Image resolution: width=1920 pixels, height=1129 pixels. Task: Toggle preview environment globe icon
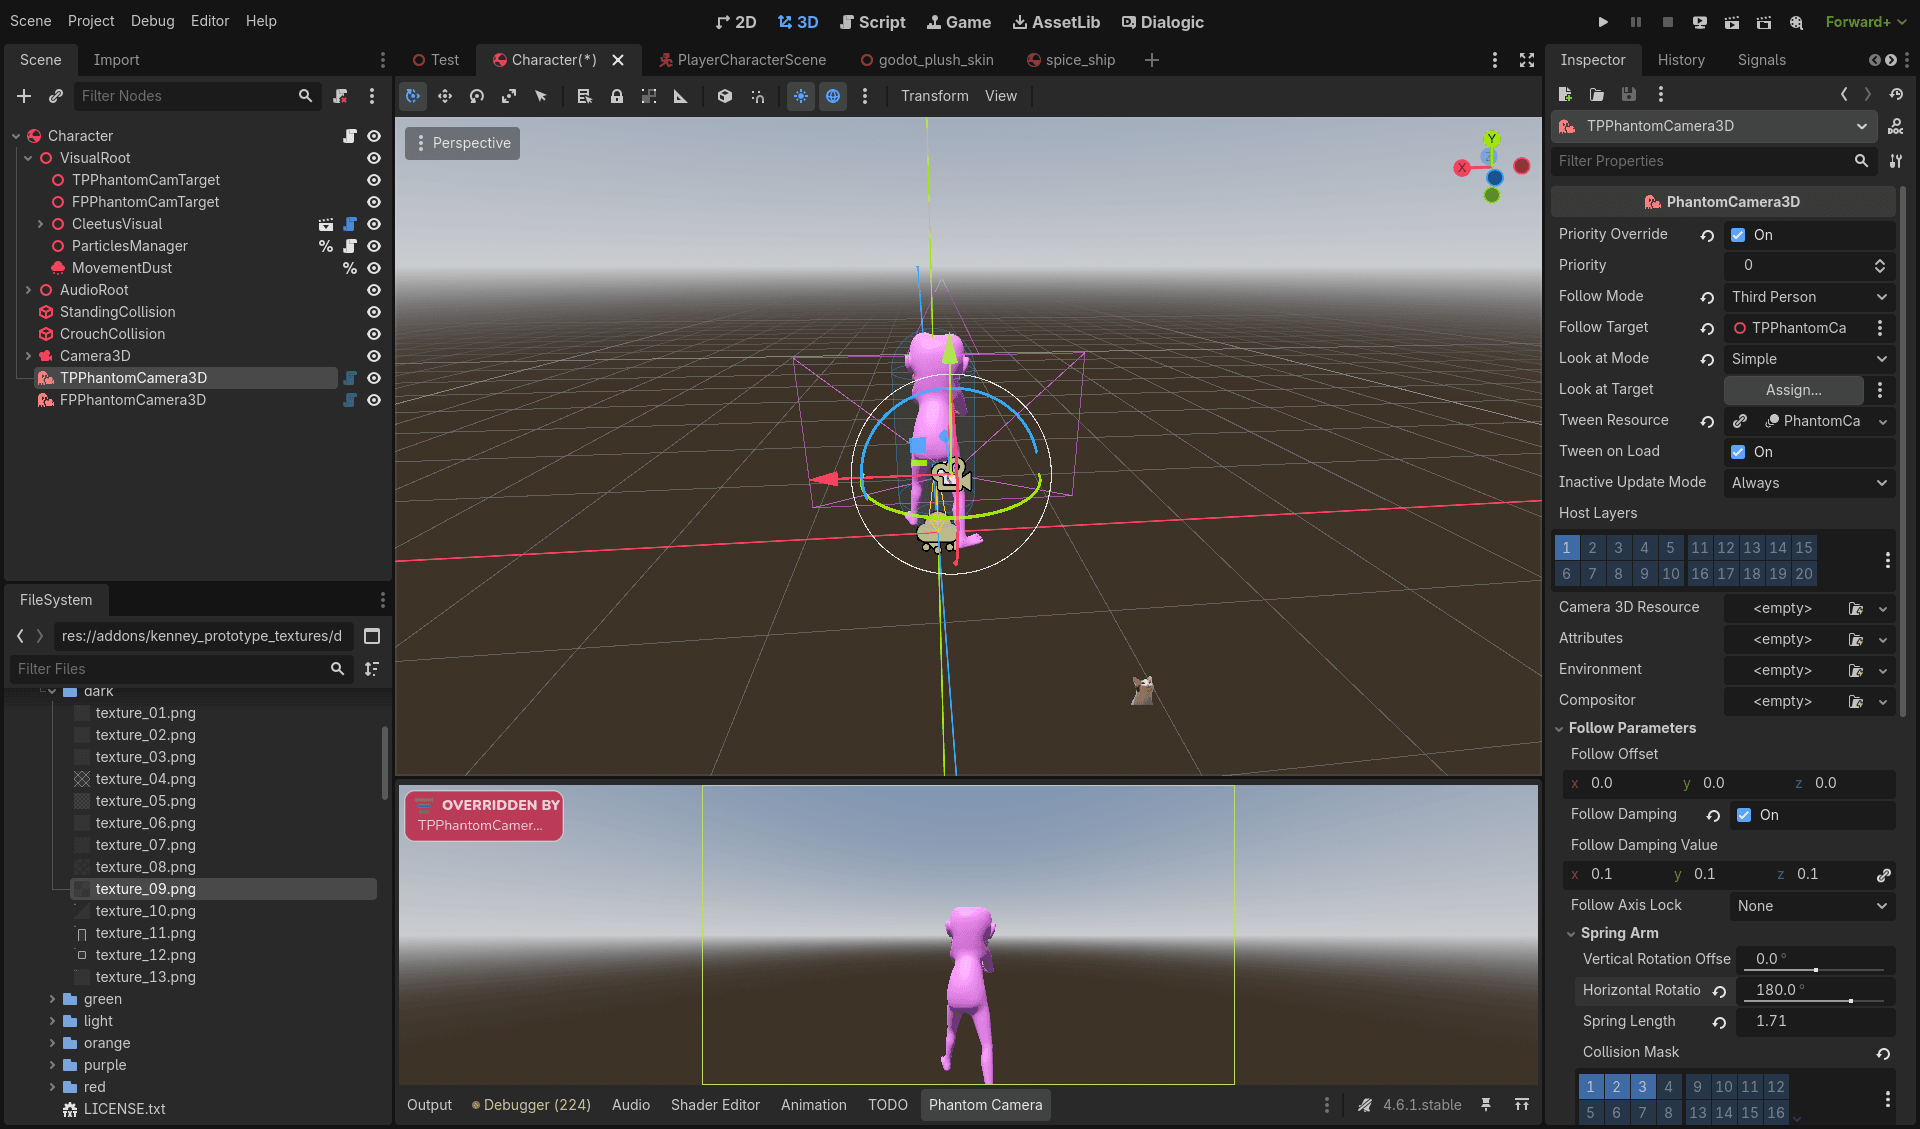click(833, 96)
